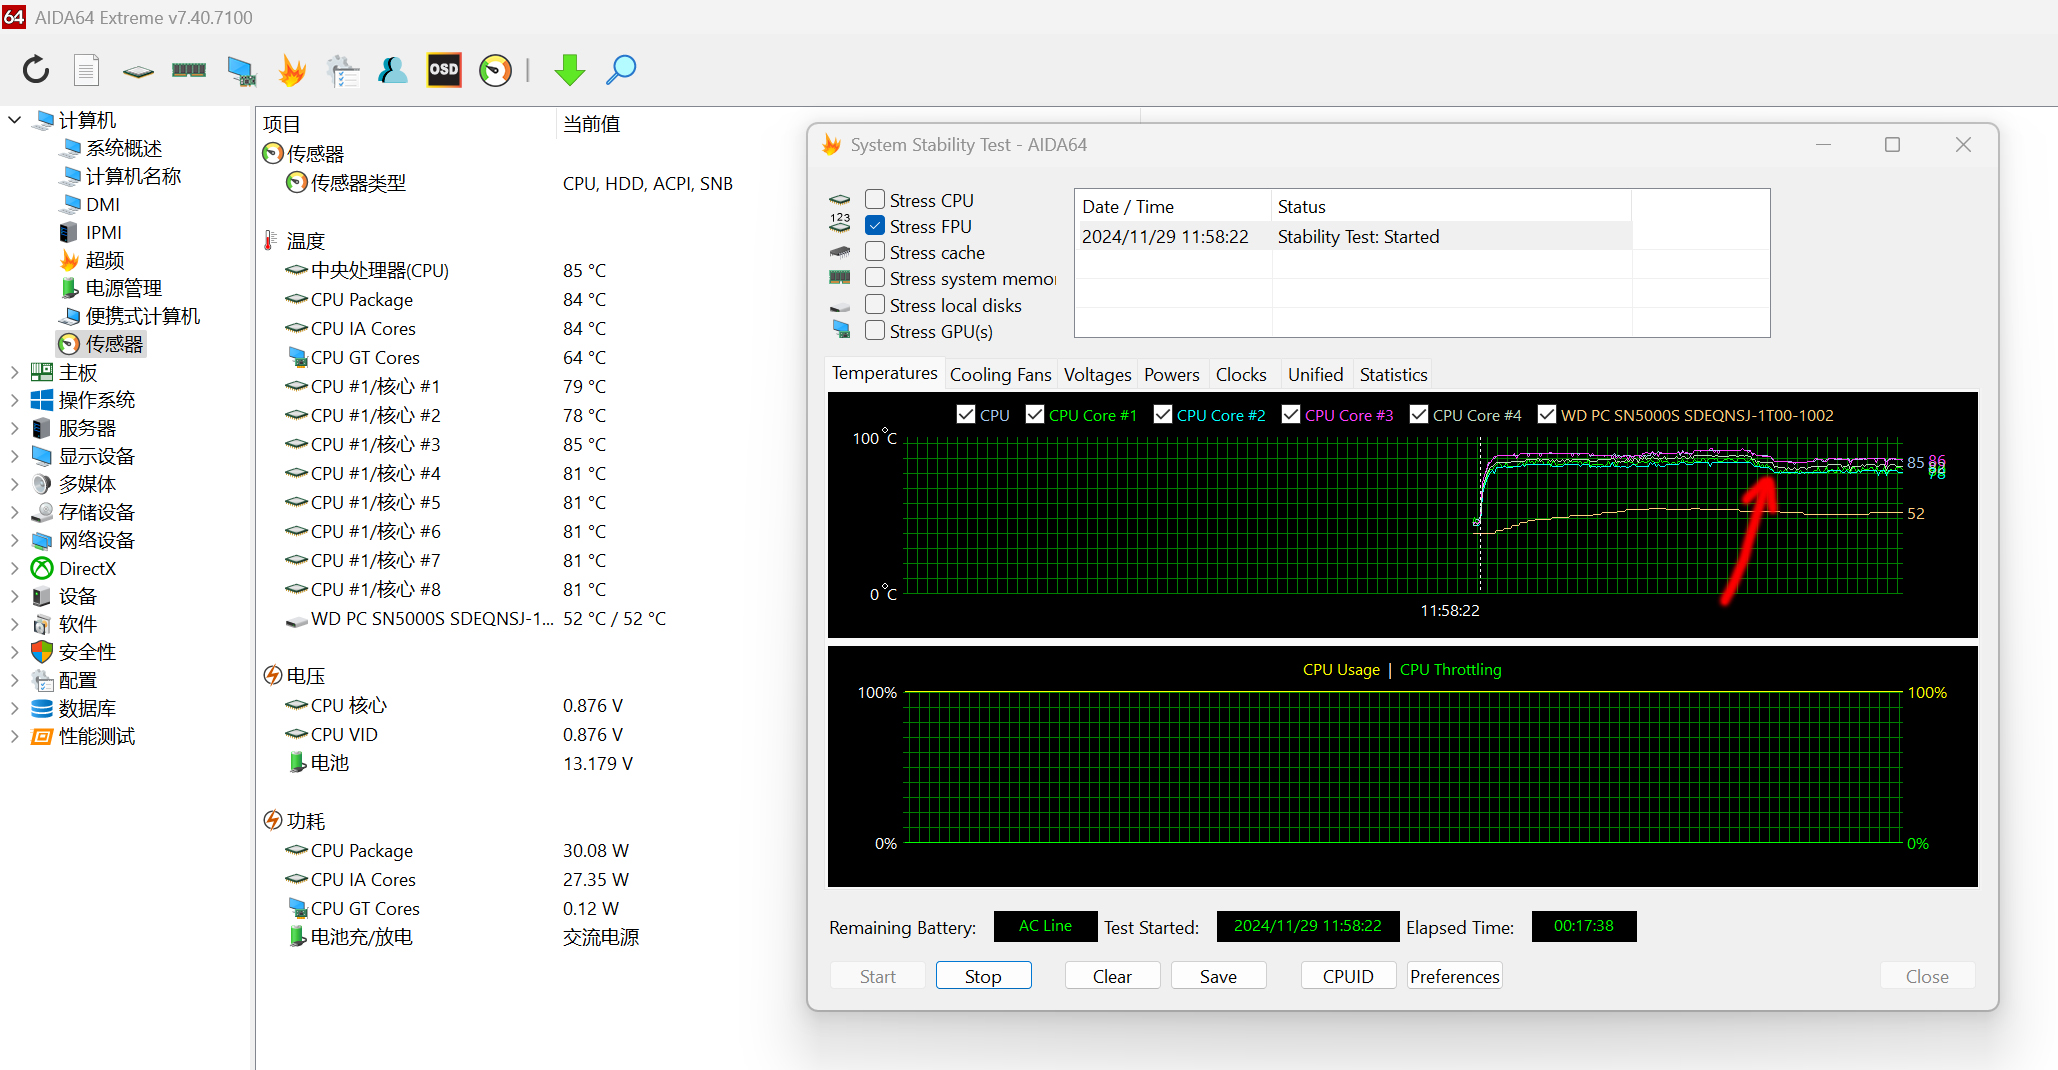
Task: Click the magnifier search icon
Action: tap(621, 70)
